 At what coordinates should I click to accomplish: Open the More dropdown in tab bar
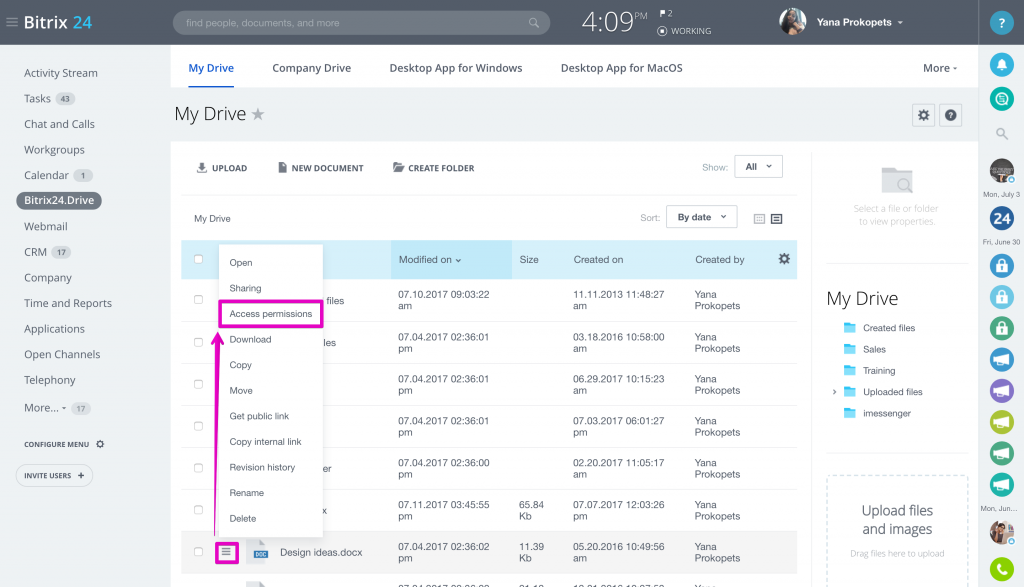pos(940,68)
